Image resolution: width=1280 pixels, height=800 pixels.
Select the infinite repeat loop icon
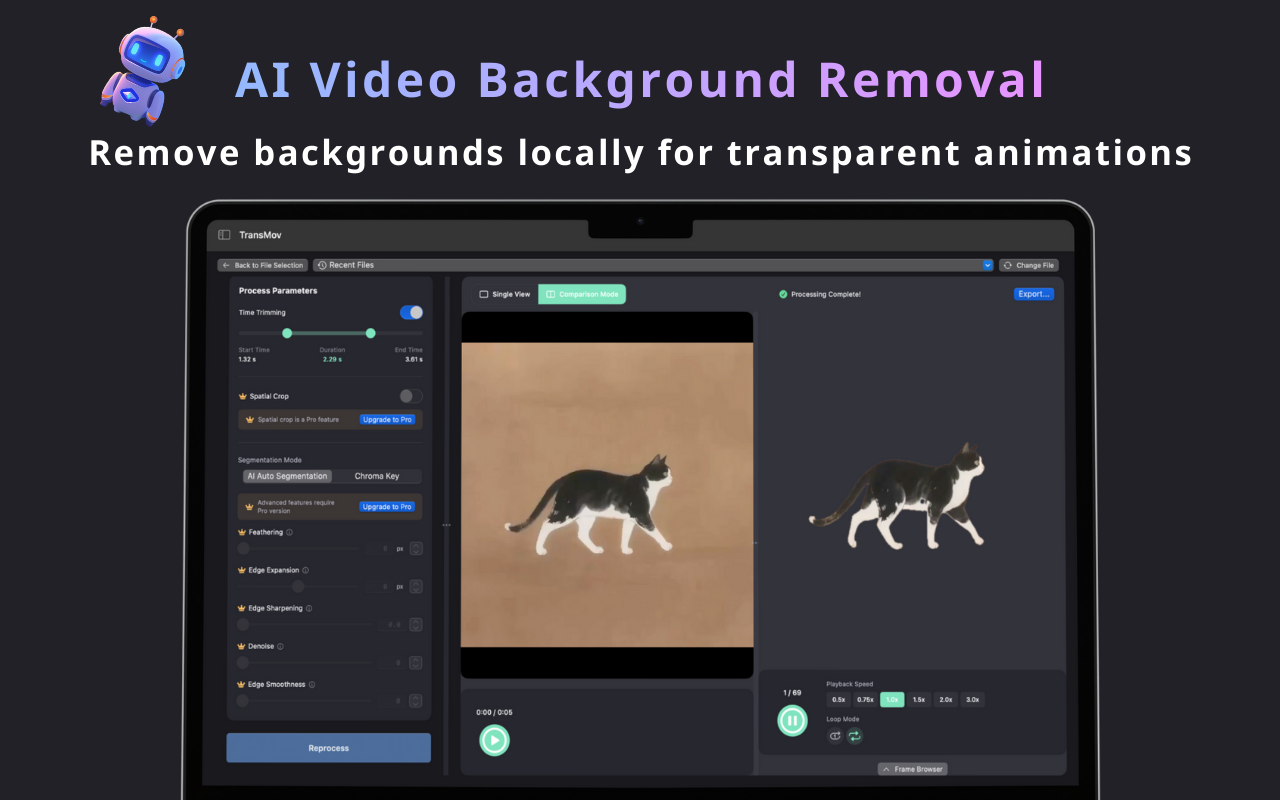(x=855, y=736)
